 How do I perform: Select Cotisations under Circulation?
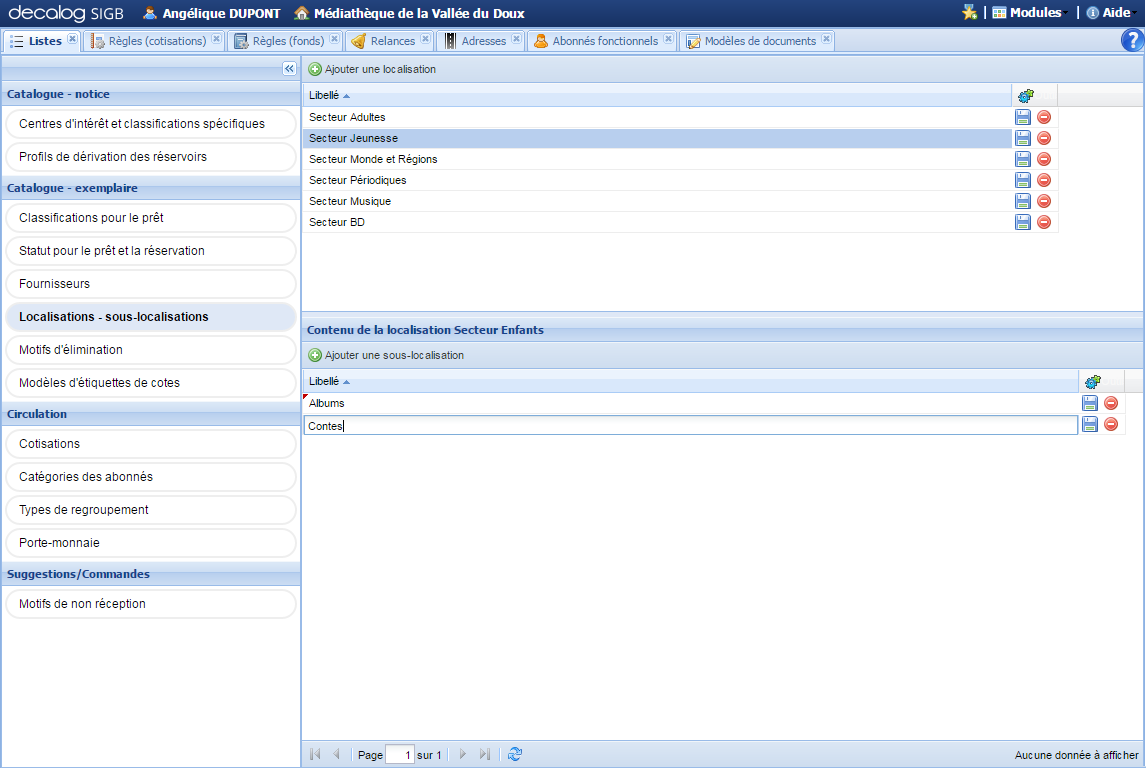pos(150,443)
